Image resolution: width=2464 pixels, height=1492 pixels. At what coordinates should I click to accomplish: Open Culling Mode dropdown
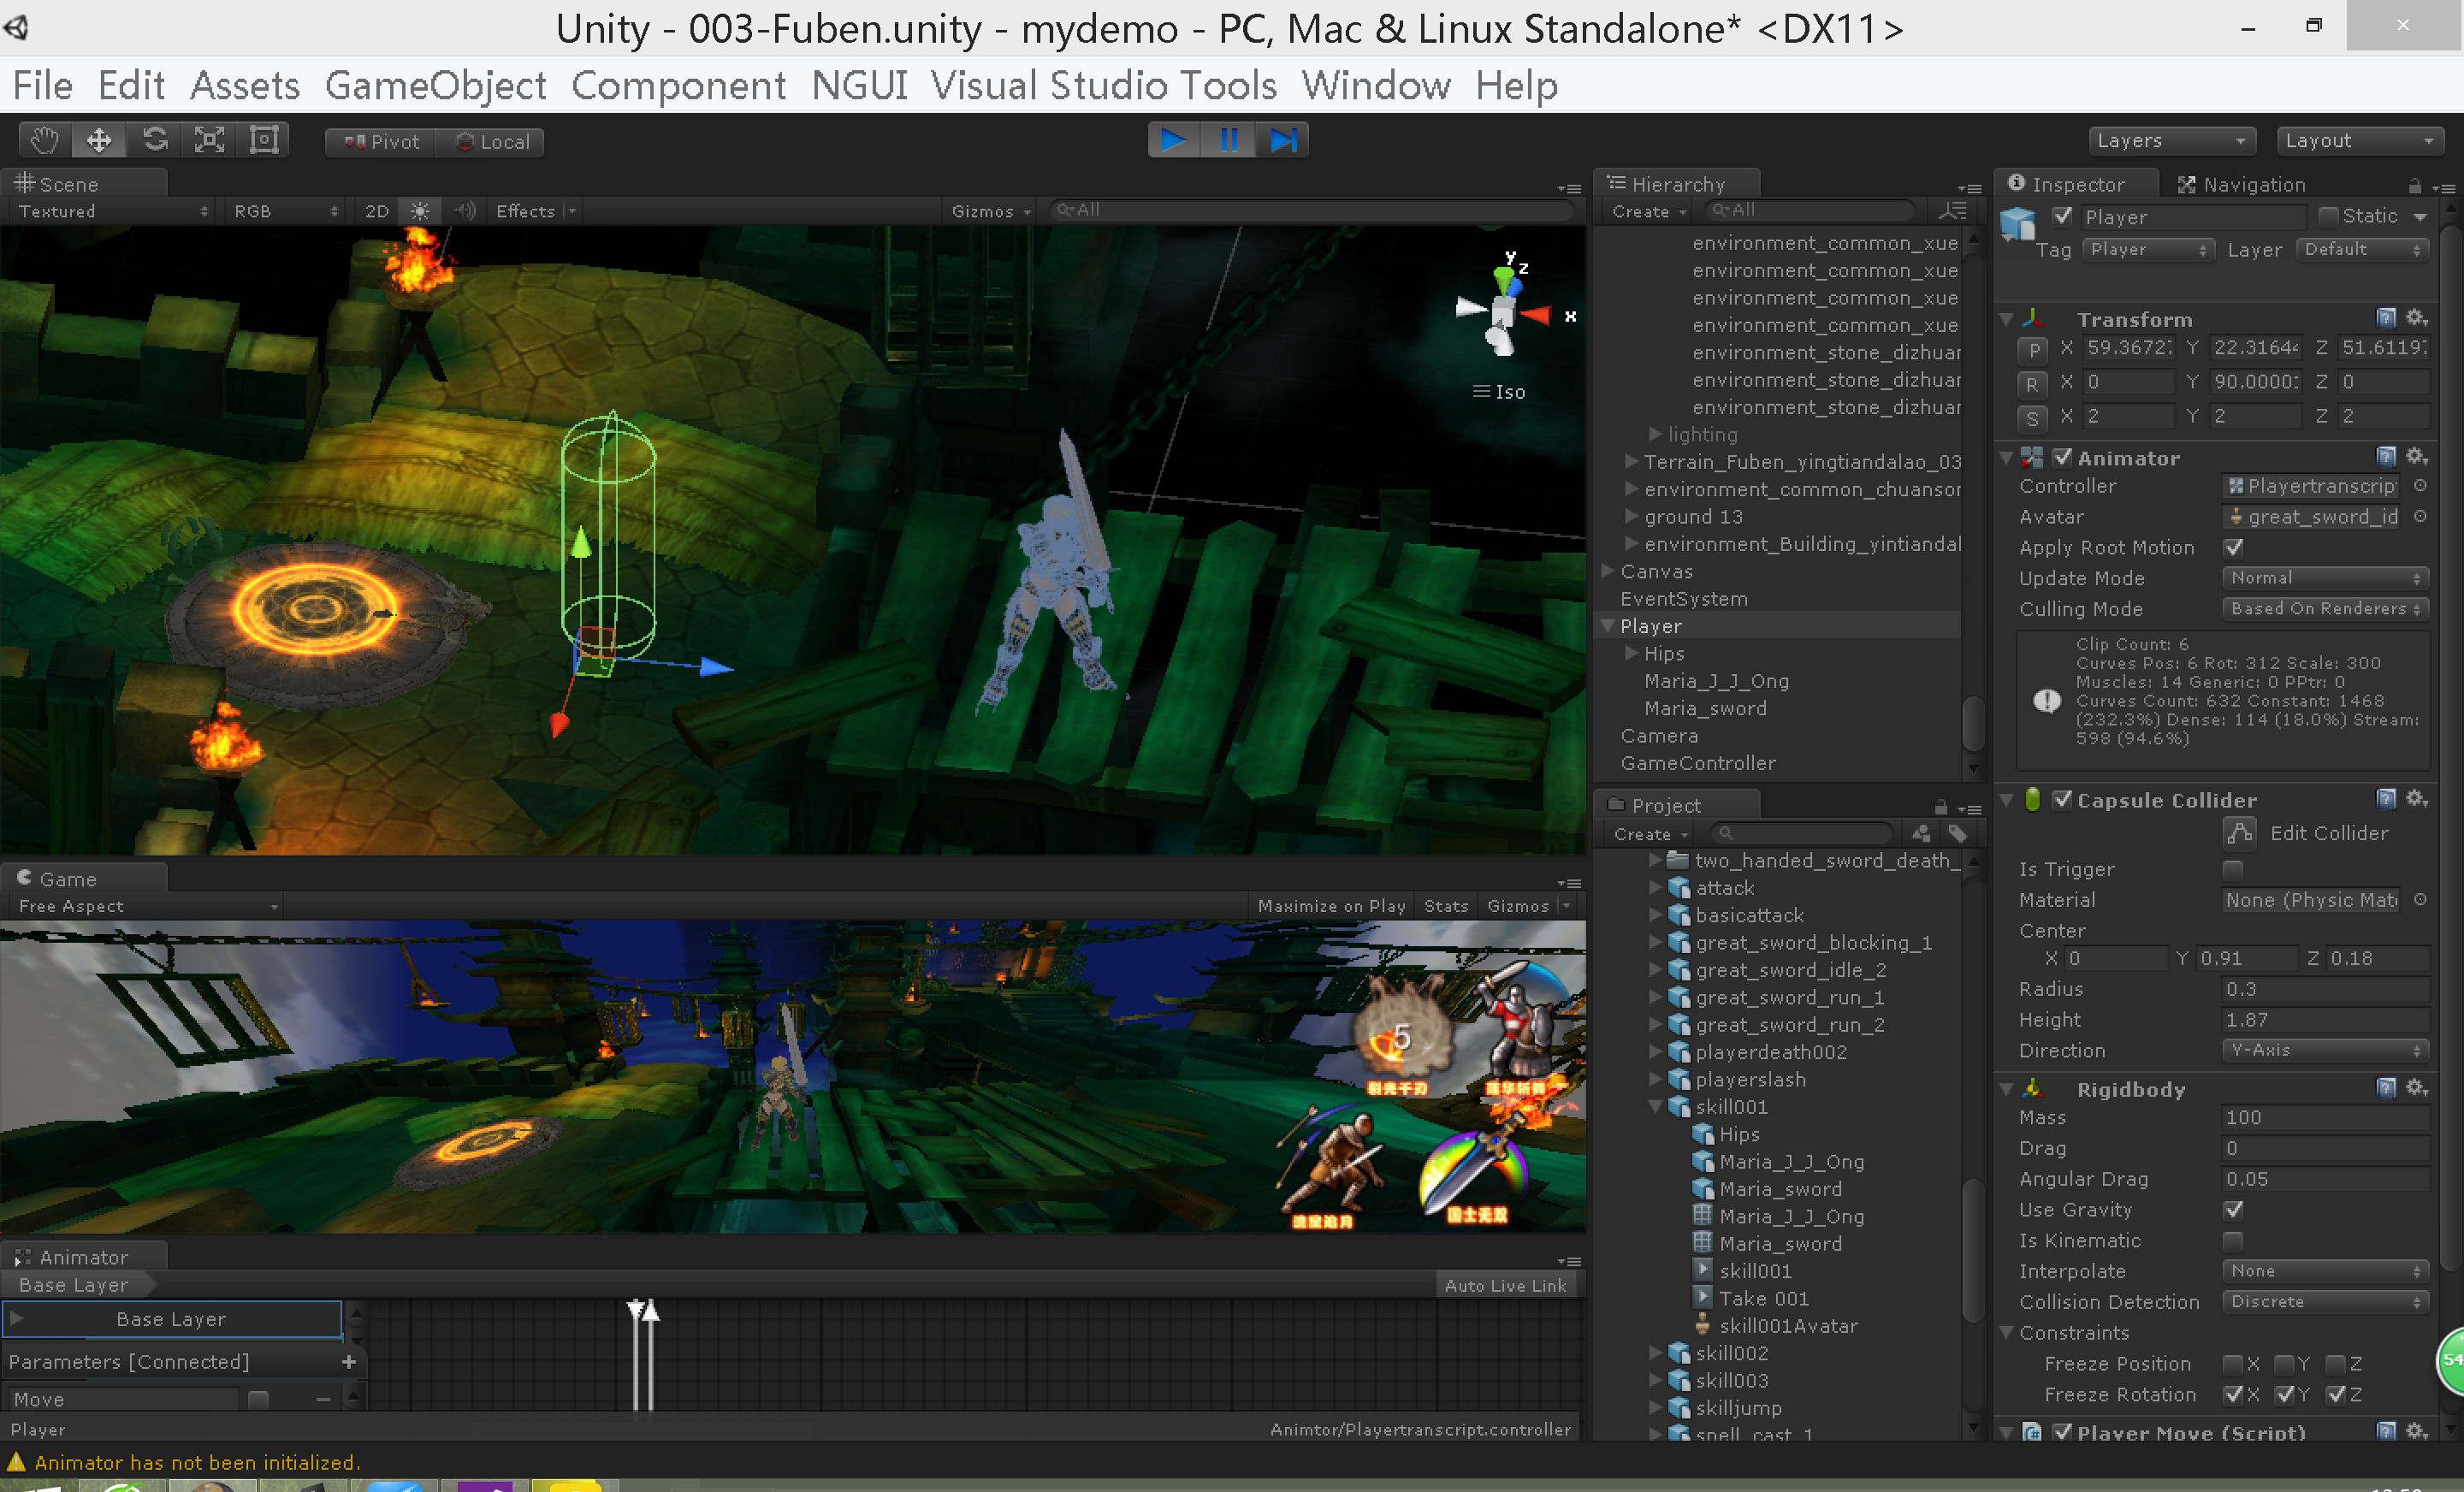tap(2325, 608)
